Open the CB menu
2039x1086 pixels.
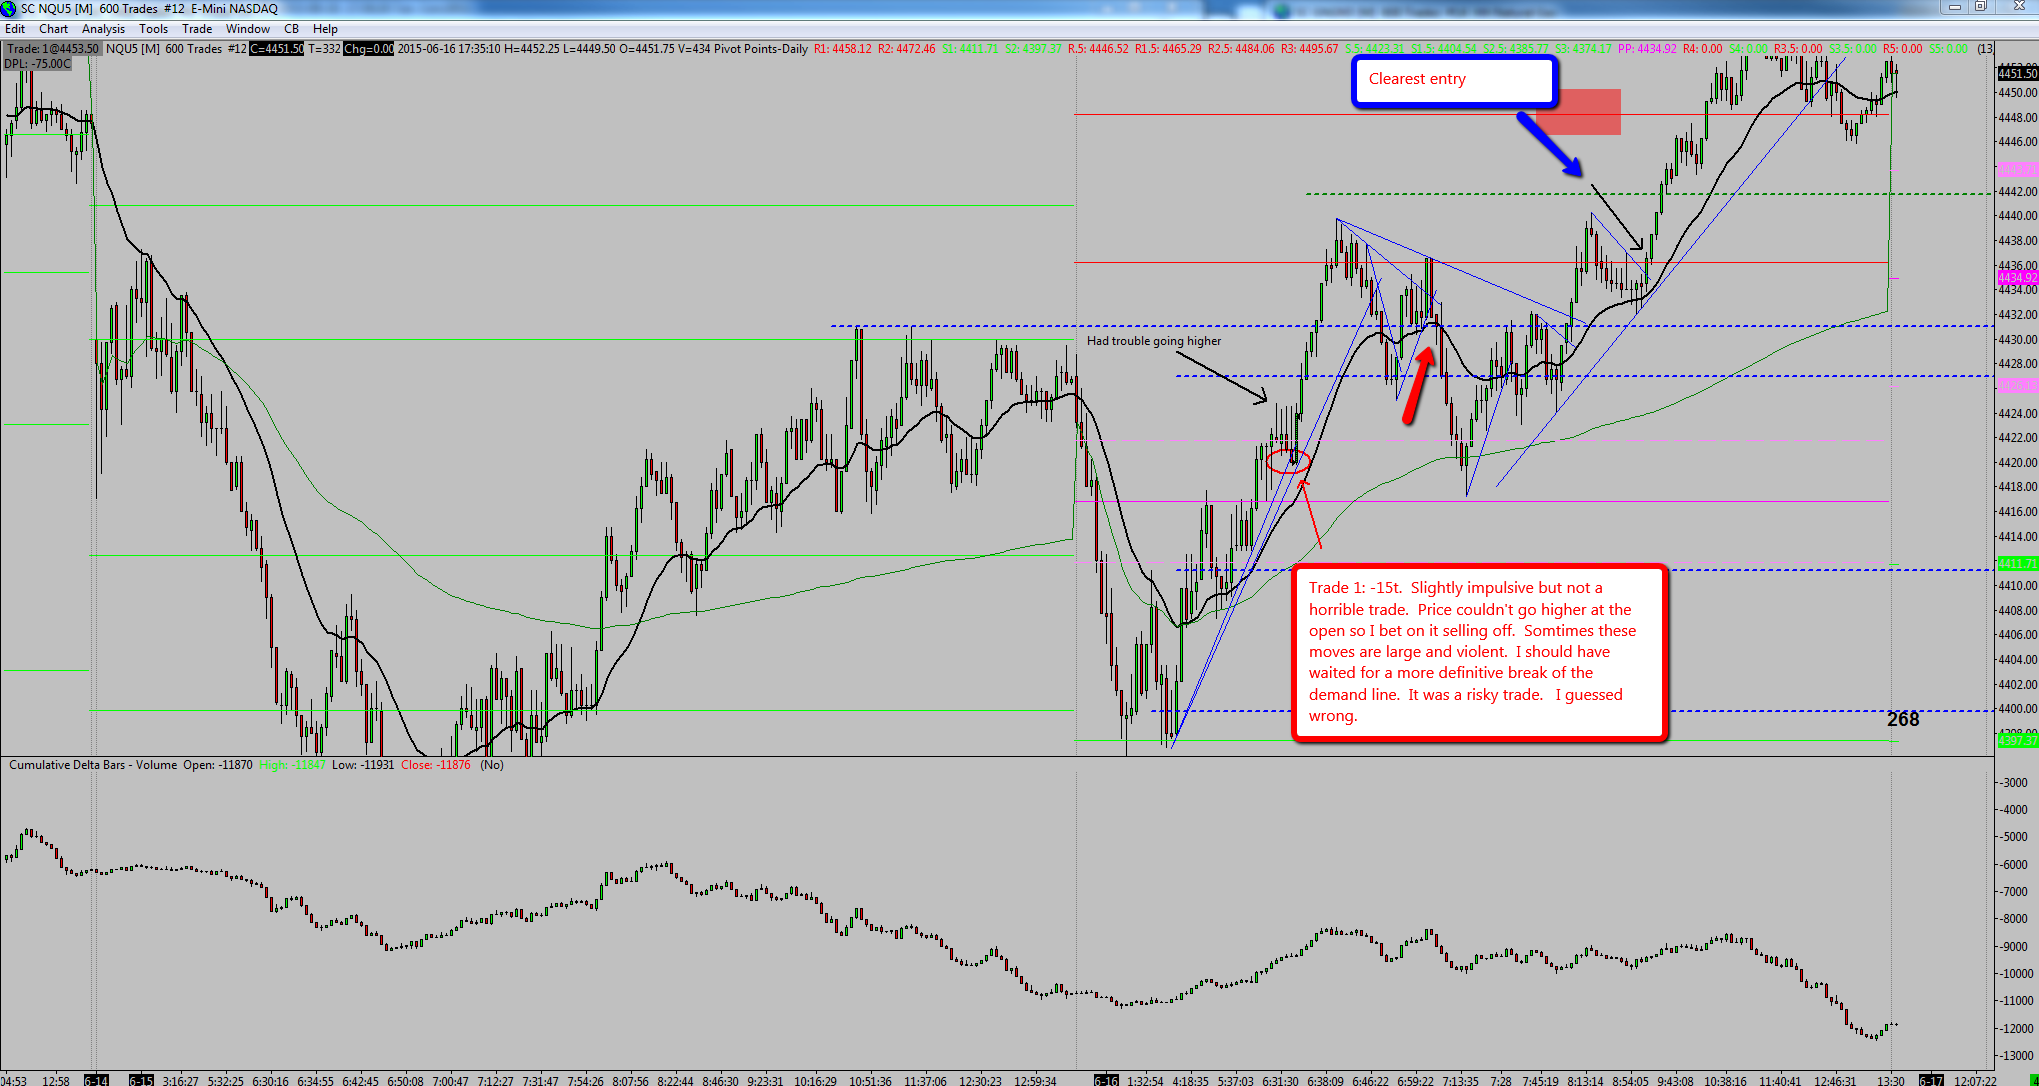(292, 29)
